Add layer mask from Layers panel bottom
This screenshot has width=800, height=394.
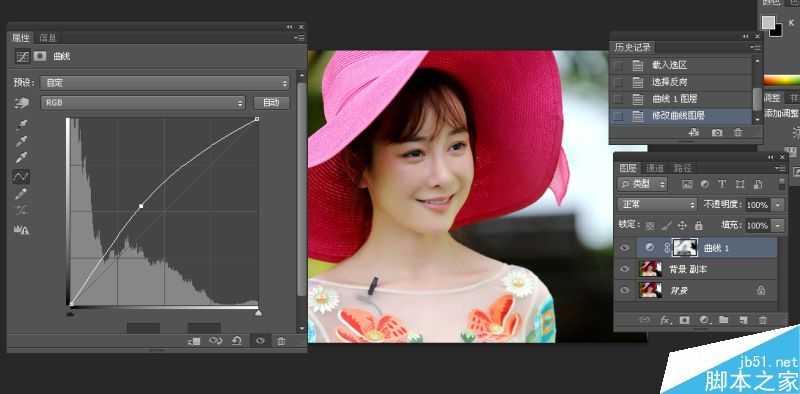tap(684, 320)
